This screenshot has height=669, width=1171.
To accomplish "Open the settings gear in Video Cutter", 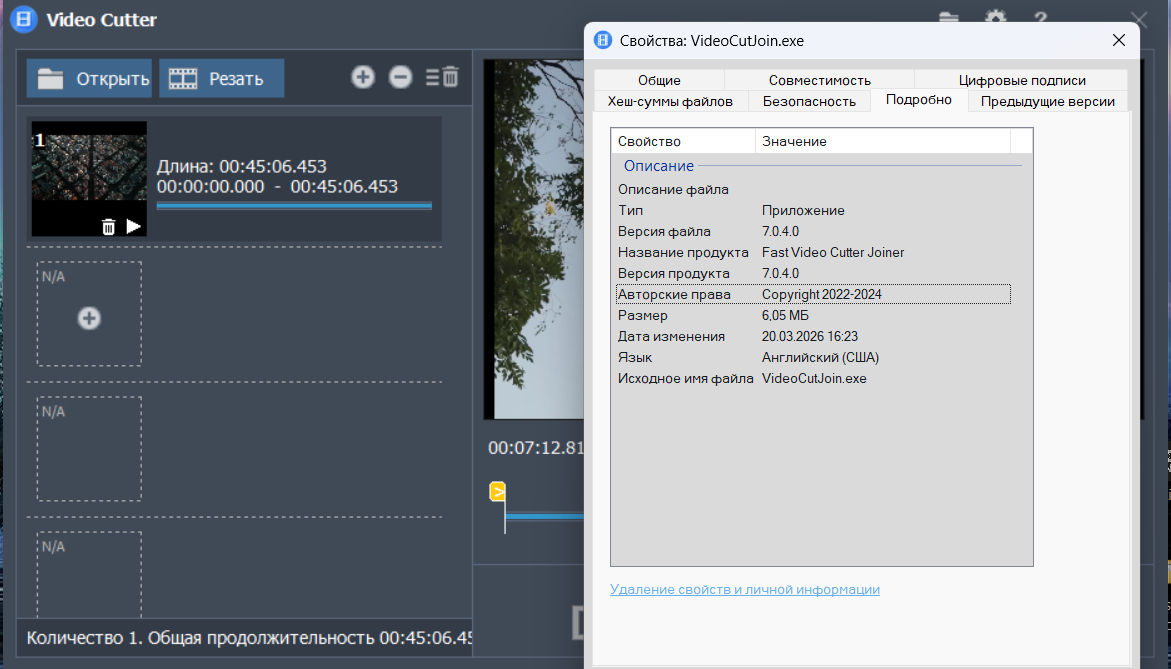I will pyautogui.click(x=995, y=19).
